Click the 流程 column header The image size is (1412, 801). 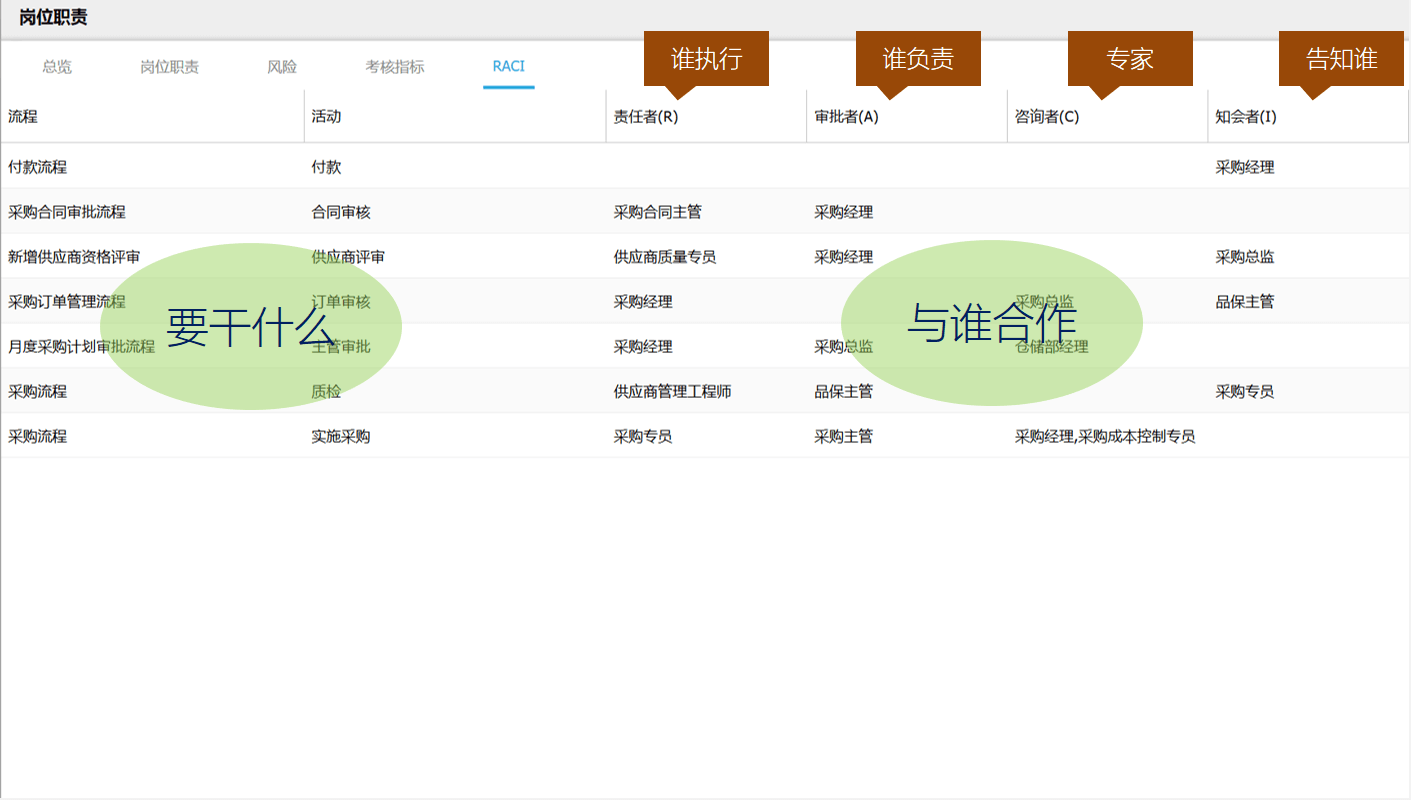(x=23, y=117)
